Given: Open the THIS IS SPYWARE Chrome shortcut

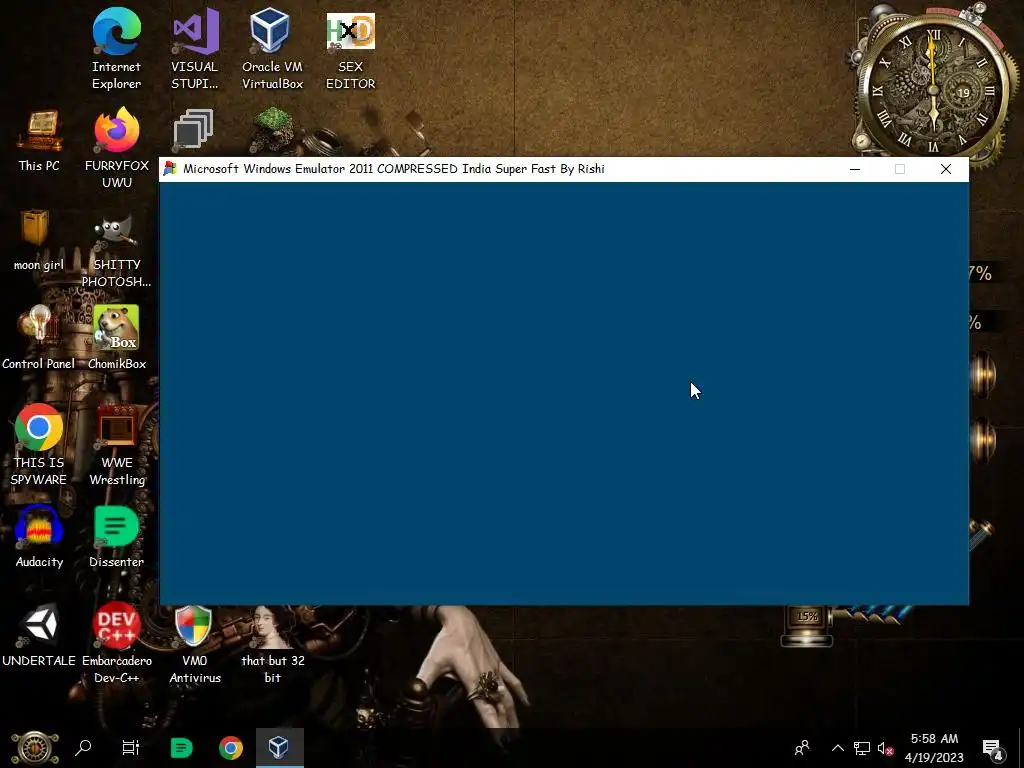Looking at the screenshot, I should (x=39, y=445).
